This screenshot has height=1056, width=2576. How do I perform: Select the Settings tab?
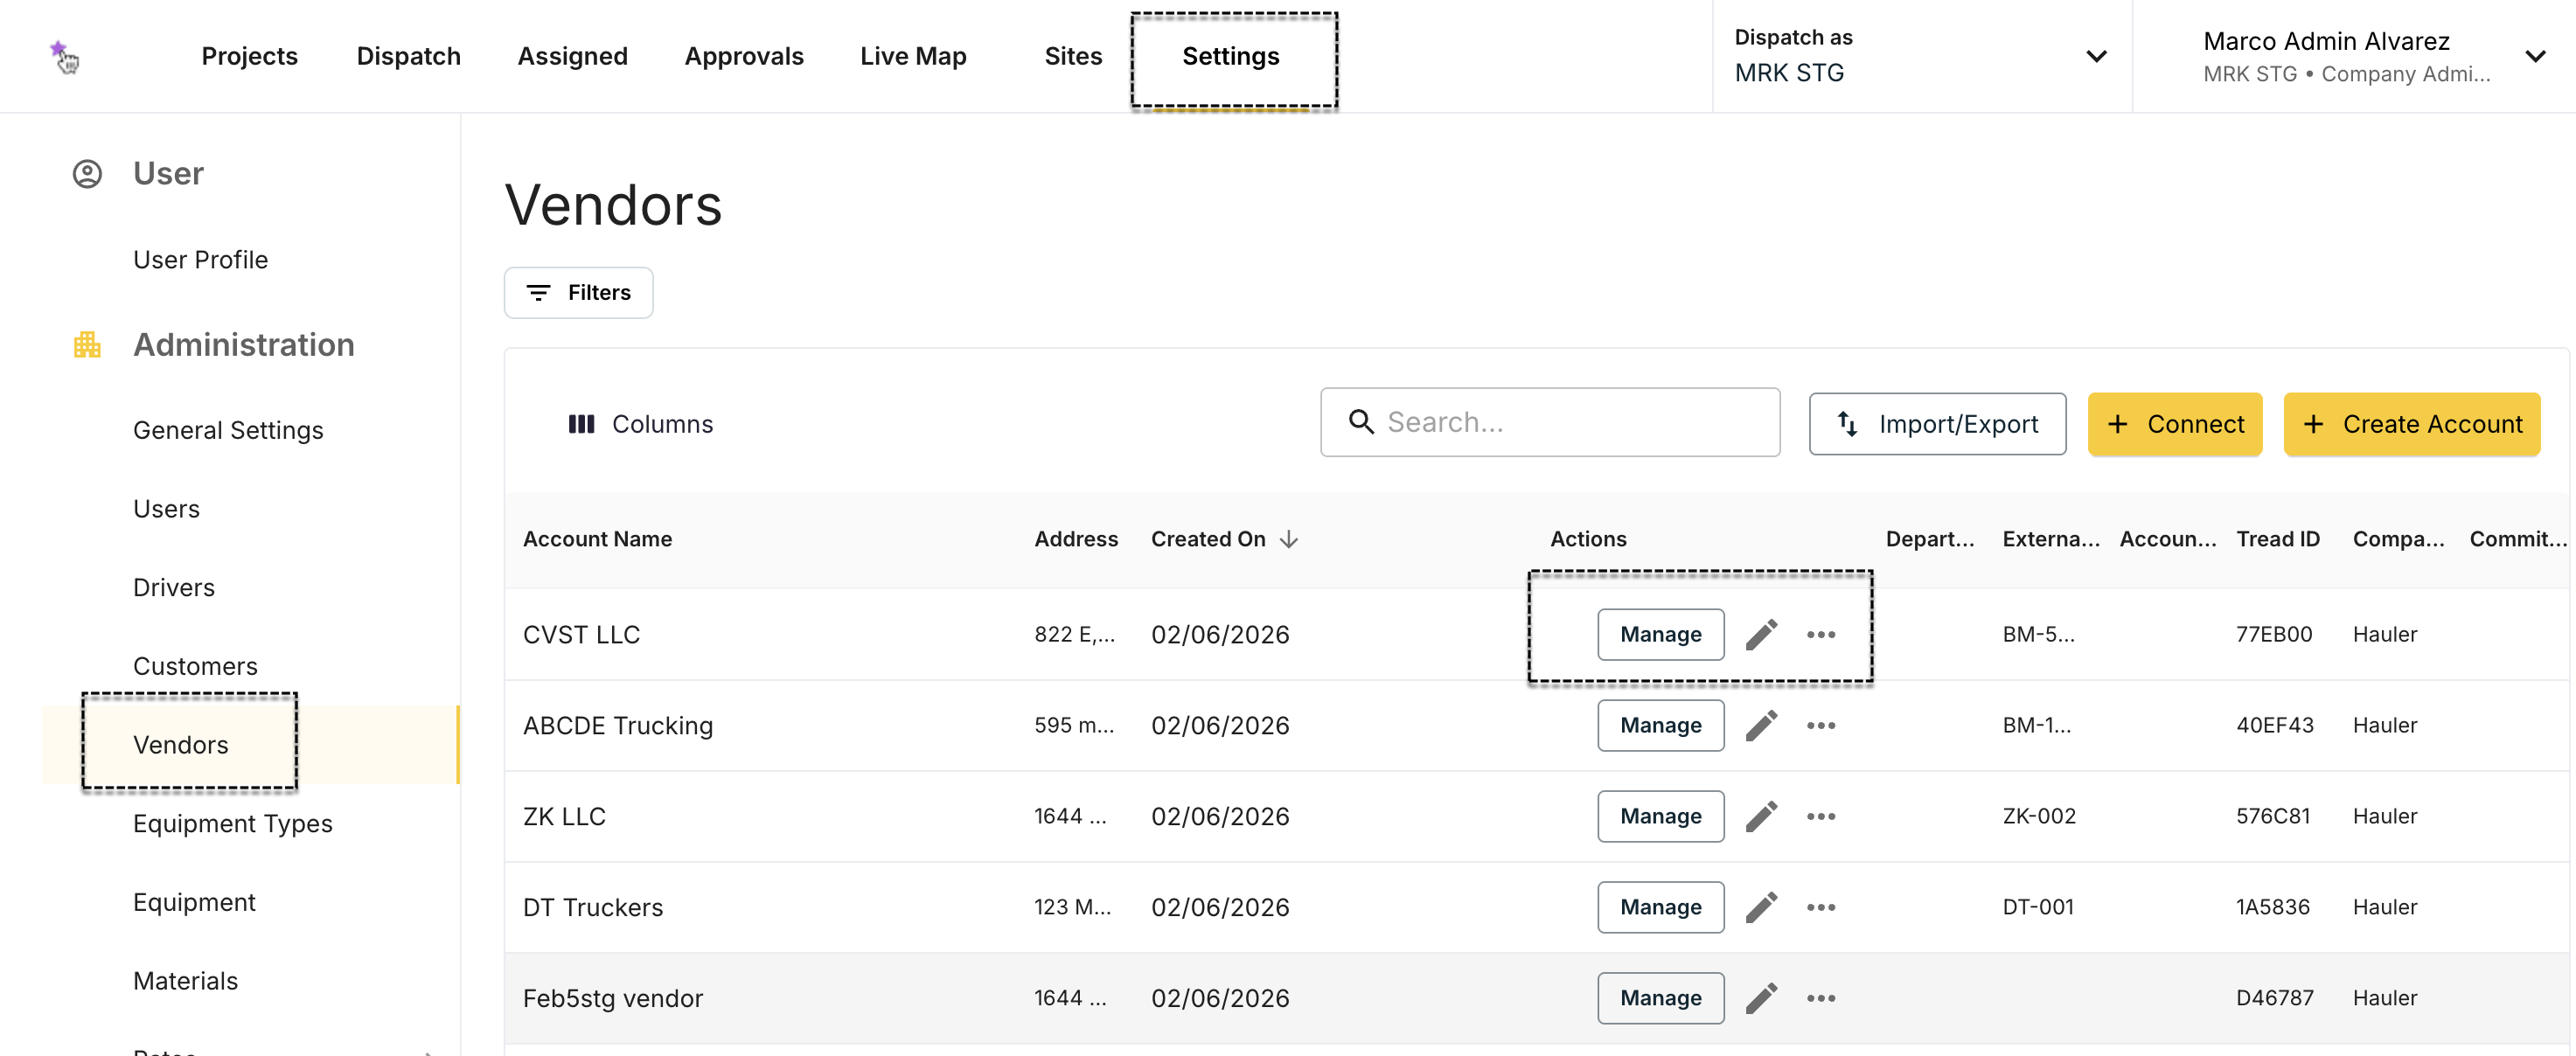coord(1230,56)
